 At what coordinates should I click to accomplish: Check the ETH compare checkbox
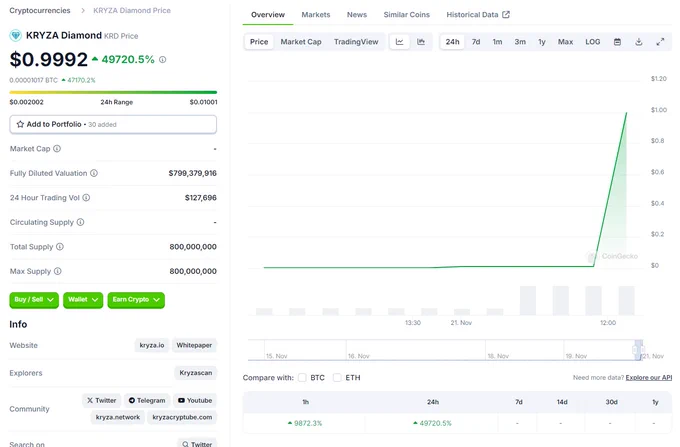pos(337,378)
